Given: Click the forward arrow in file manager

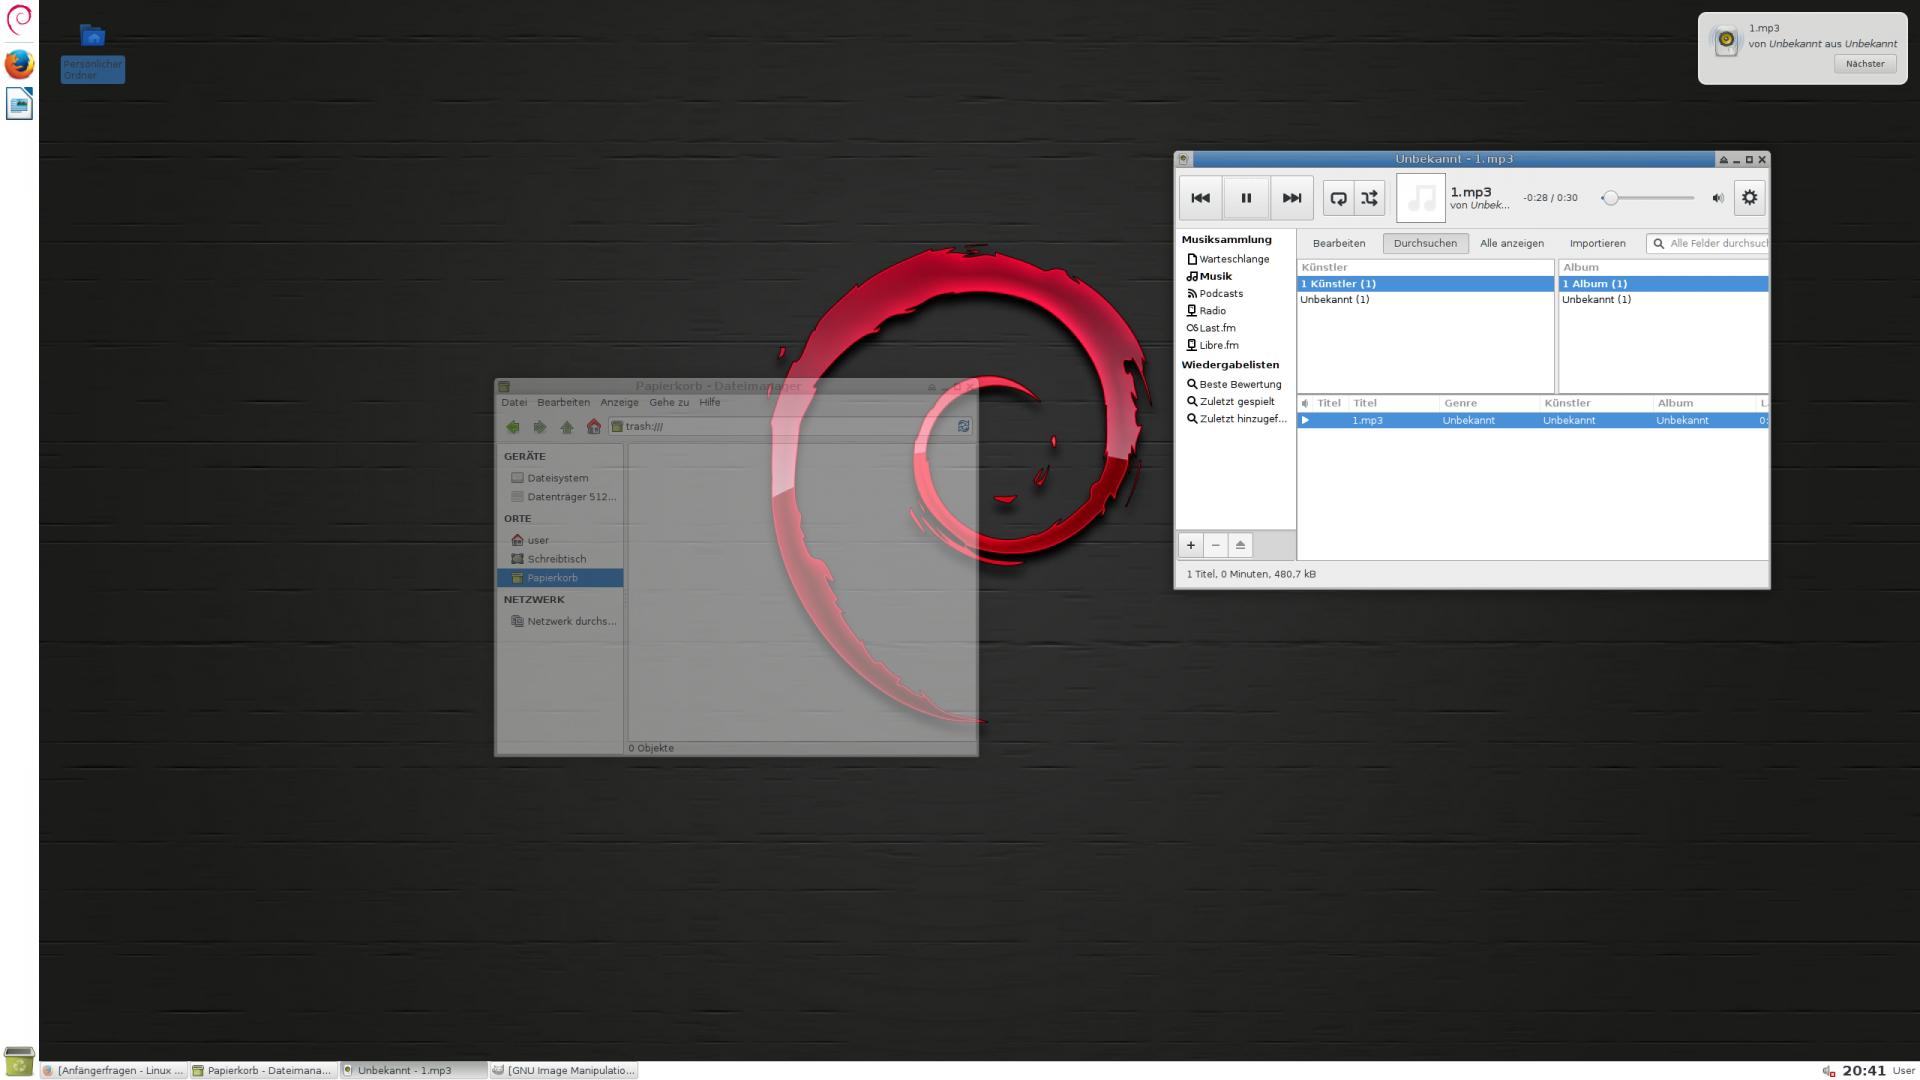Looking at the screenshot, I should point(540,427).
